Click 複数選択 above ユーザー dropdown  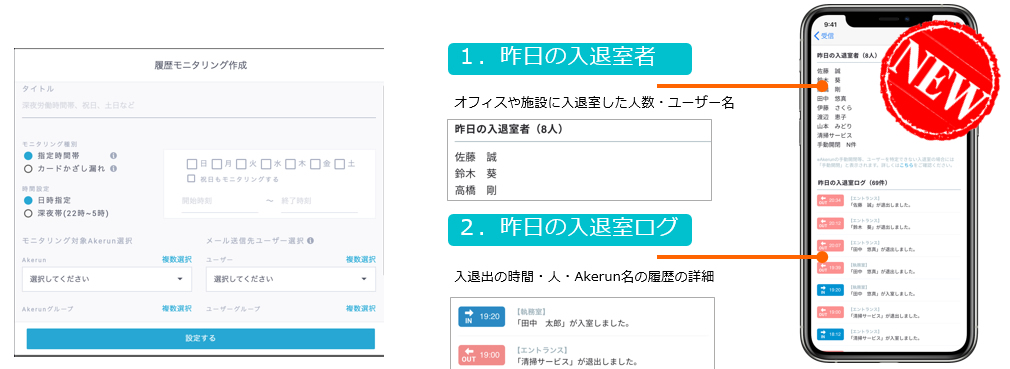pyautogui.click(x=361, y=260)
